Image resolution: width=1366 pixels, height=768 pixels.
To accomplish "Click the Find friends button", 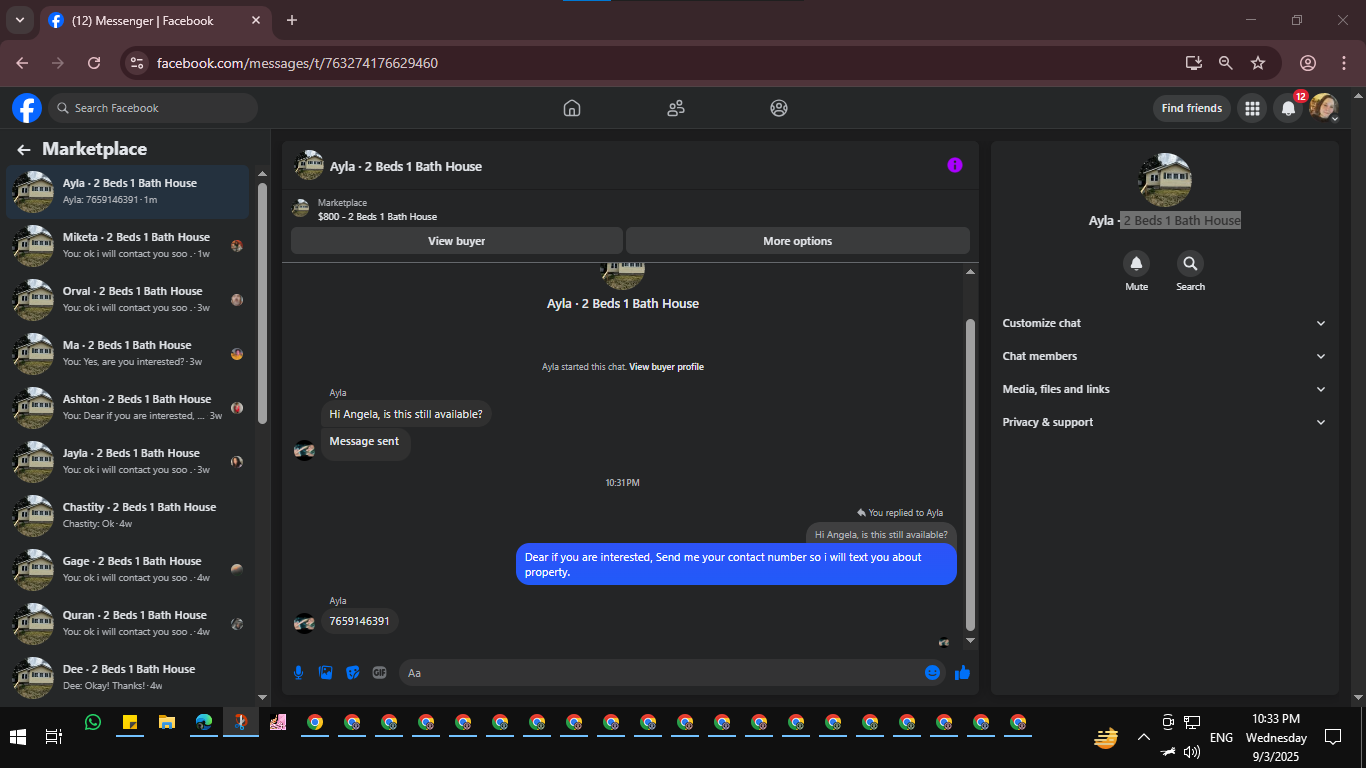I will click(x=1192, y=108).
